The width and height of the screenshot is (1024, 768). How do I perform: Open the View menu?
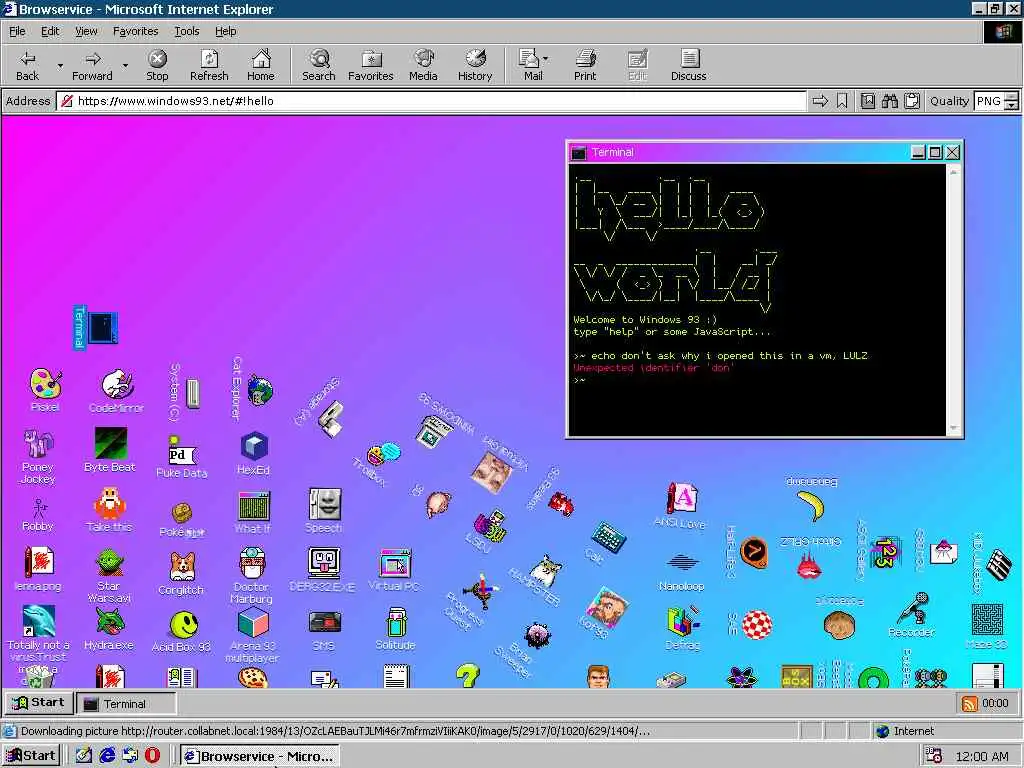click(86, 31)
